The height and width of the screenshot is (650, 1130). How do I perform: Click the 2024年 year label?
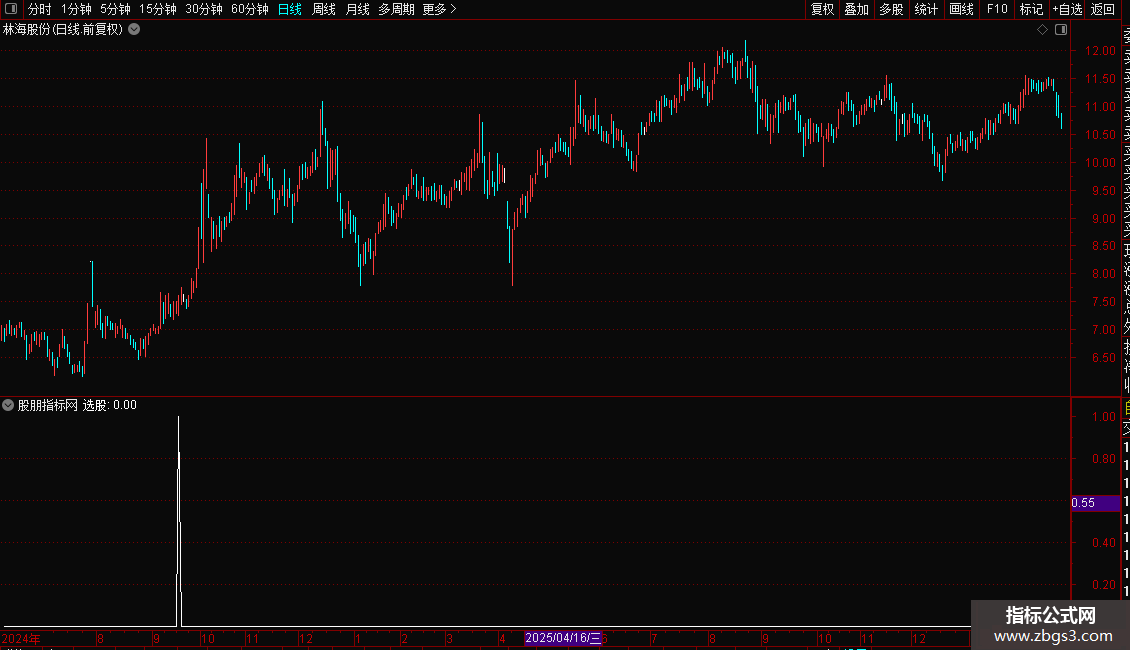(x=21, y=638)
